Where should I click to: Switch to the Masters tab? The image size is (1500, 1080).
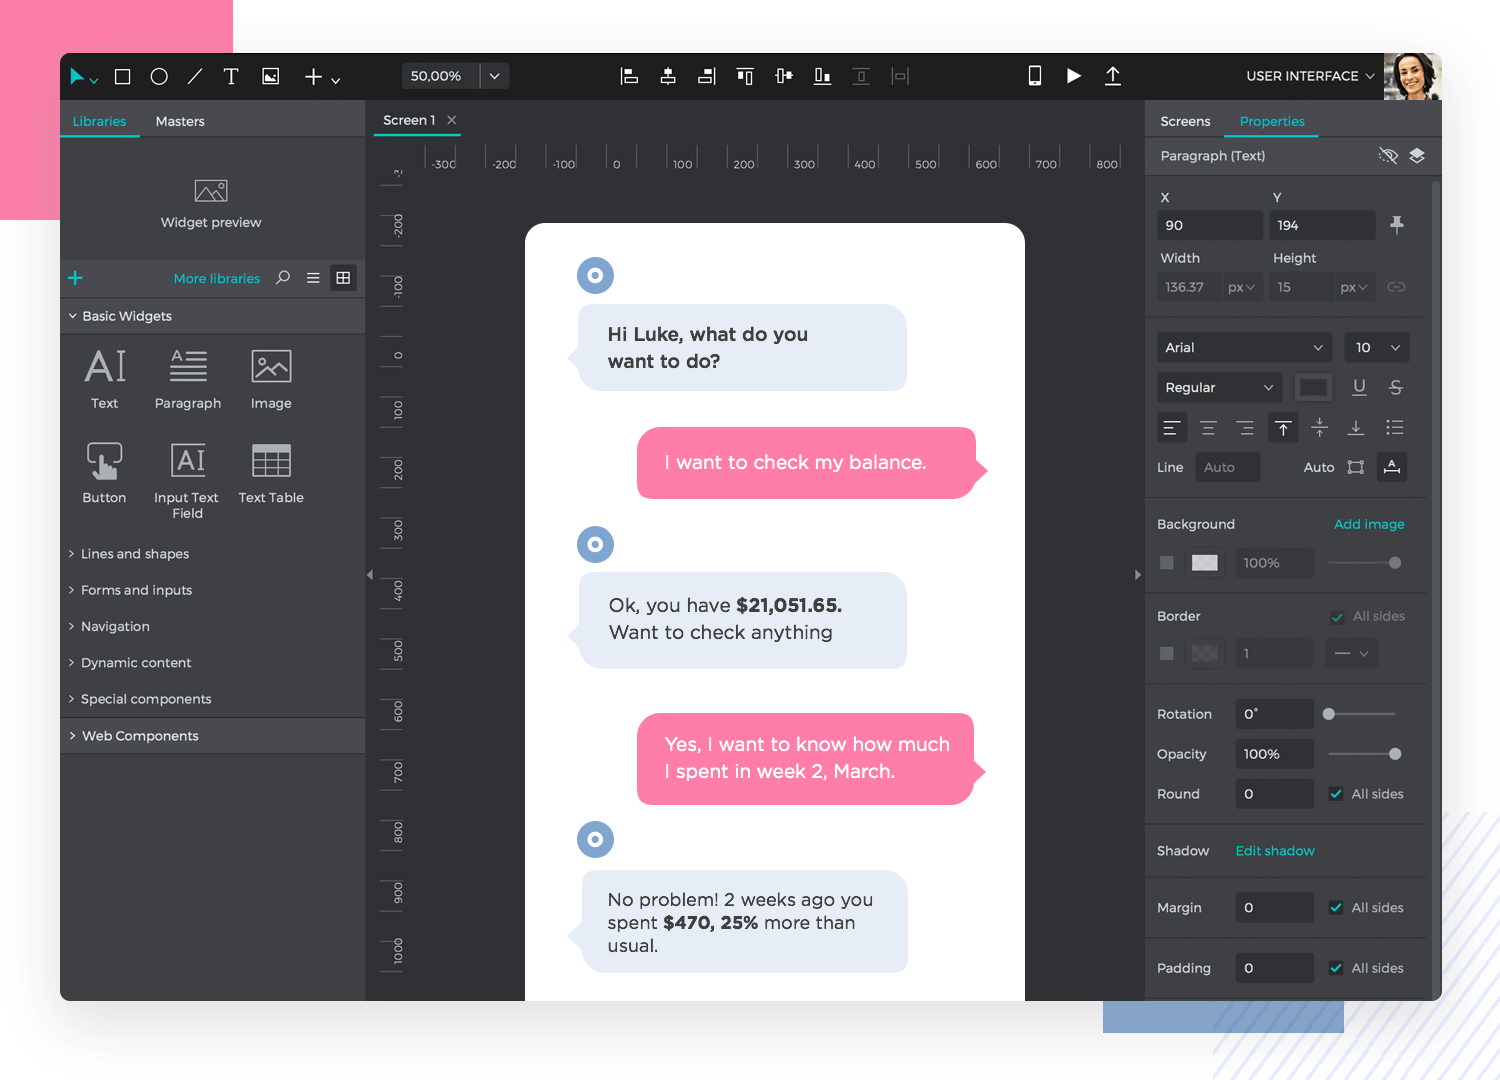click(180, 121)
